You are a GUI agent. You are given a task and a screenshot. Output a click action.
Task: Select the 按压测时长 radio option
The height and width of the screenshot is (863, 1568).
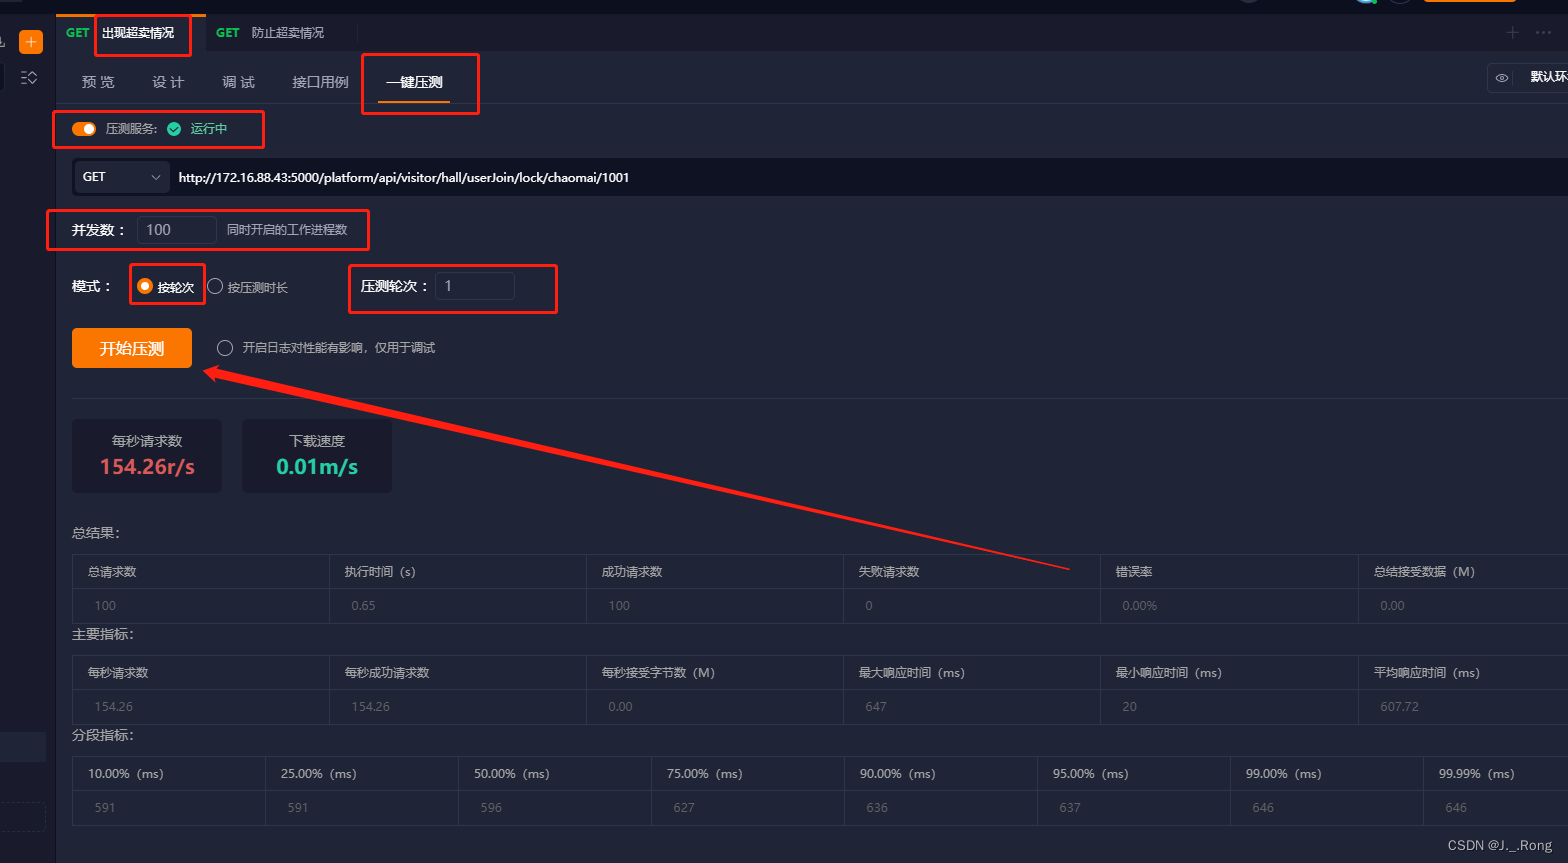pos(215,286)
